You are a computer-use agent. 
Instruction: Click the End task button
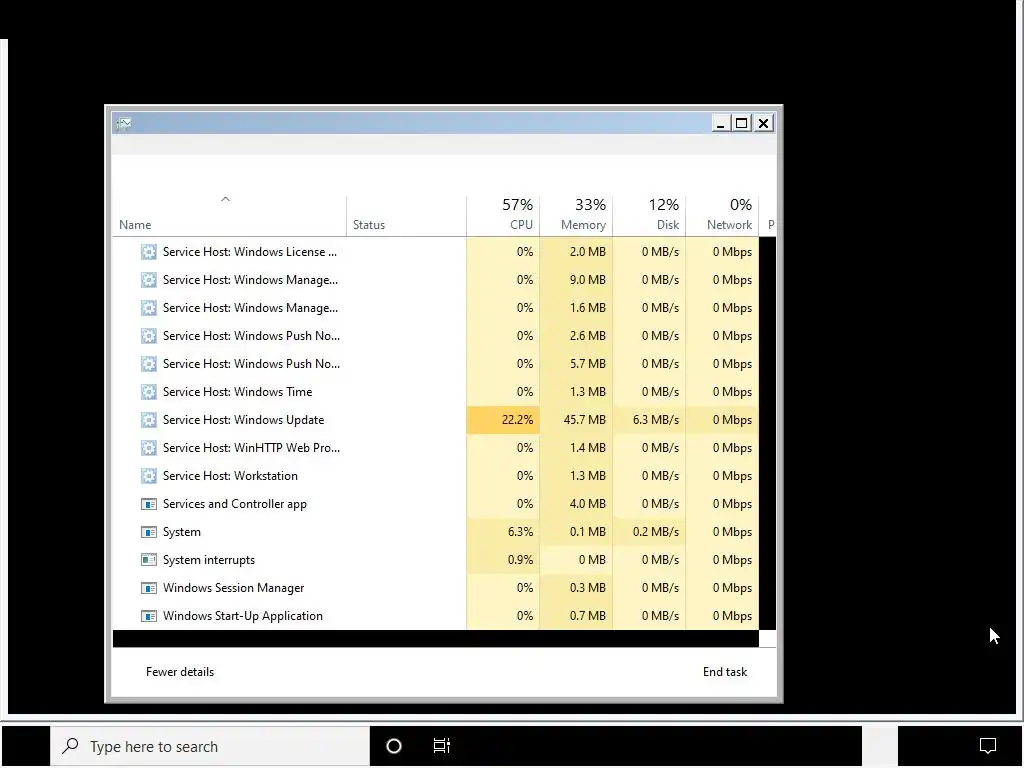pos(725,672)
